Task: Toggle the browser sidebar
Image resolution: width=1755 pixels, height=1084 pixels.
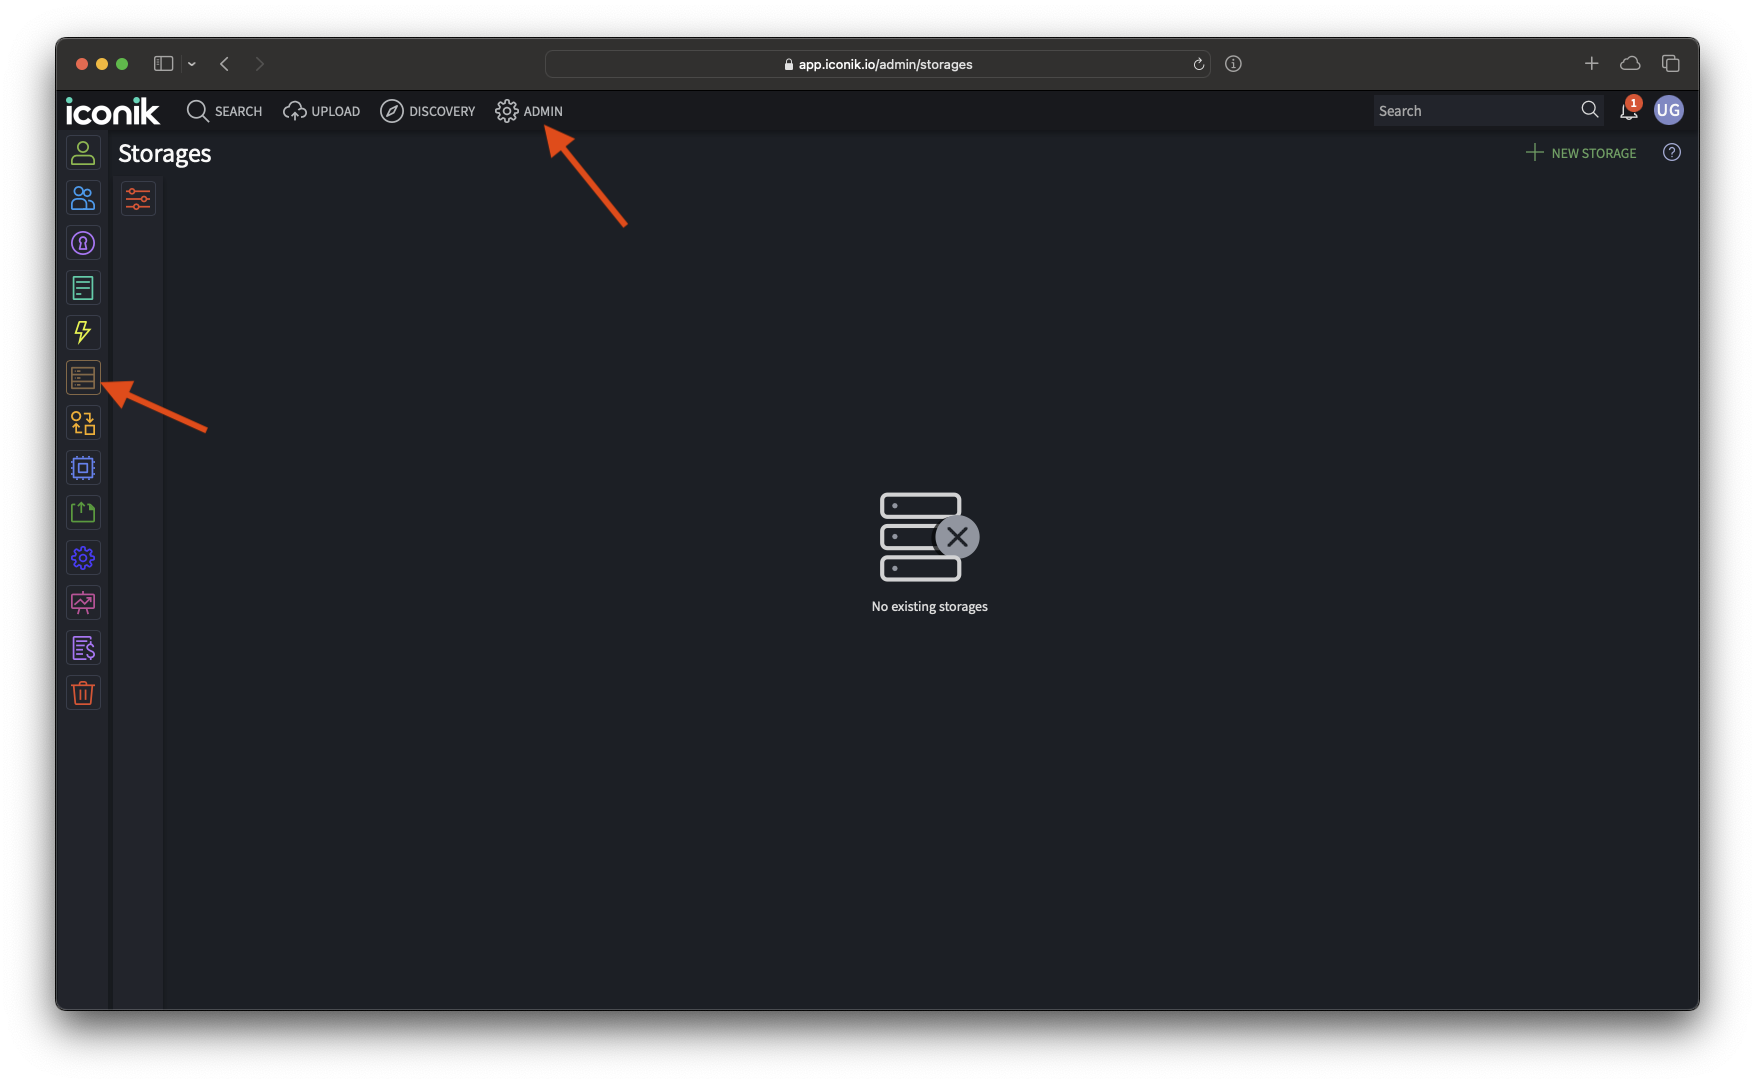Action: [164, 64]
